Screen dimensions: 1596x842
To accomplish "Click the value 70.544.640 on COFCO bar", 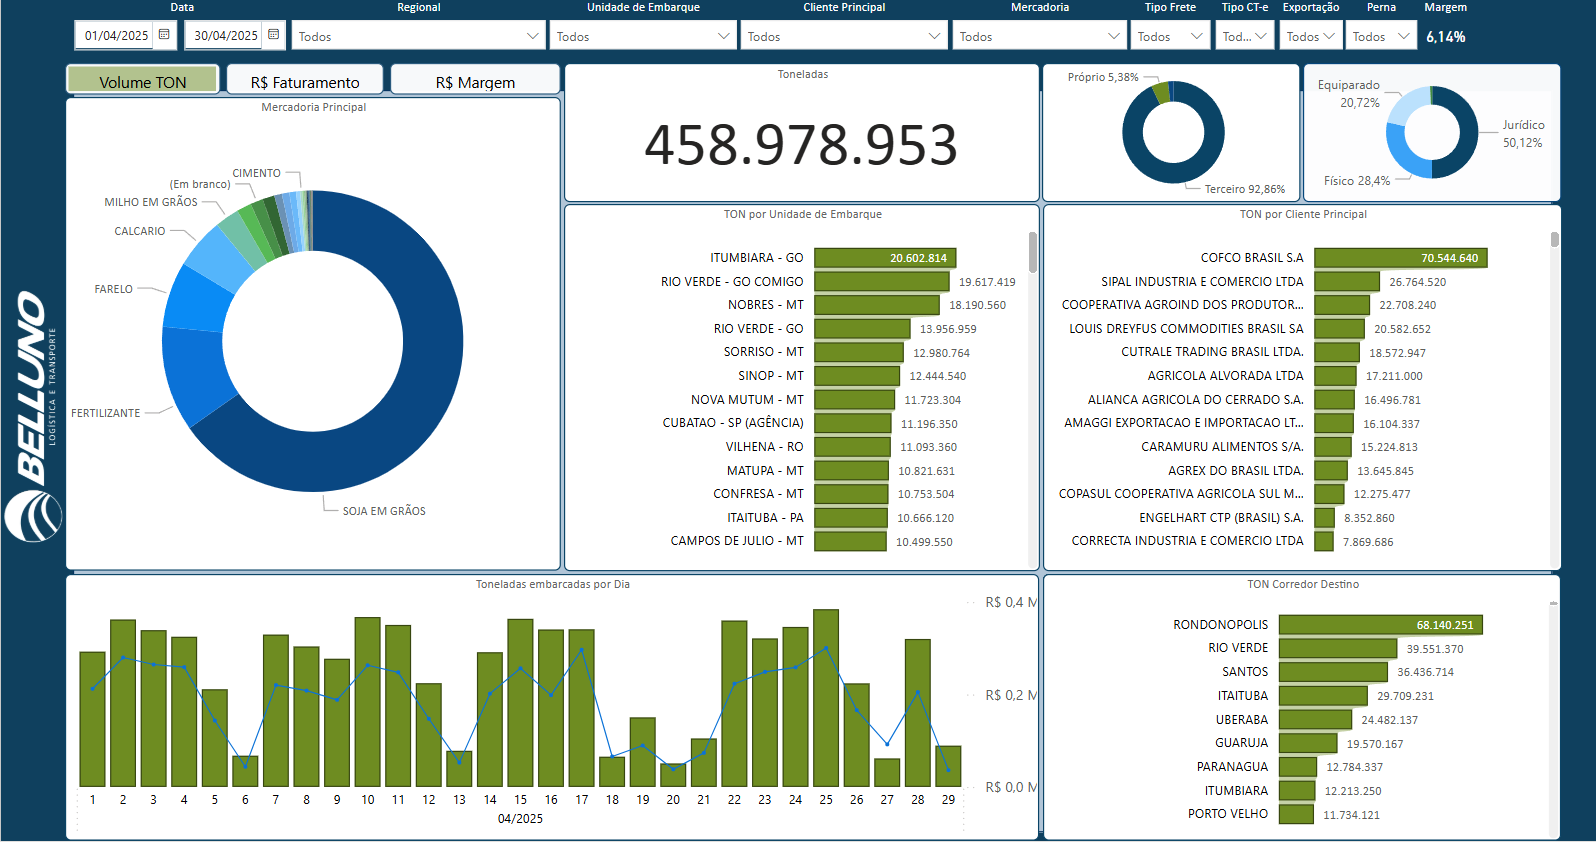I will 1449,258.
